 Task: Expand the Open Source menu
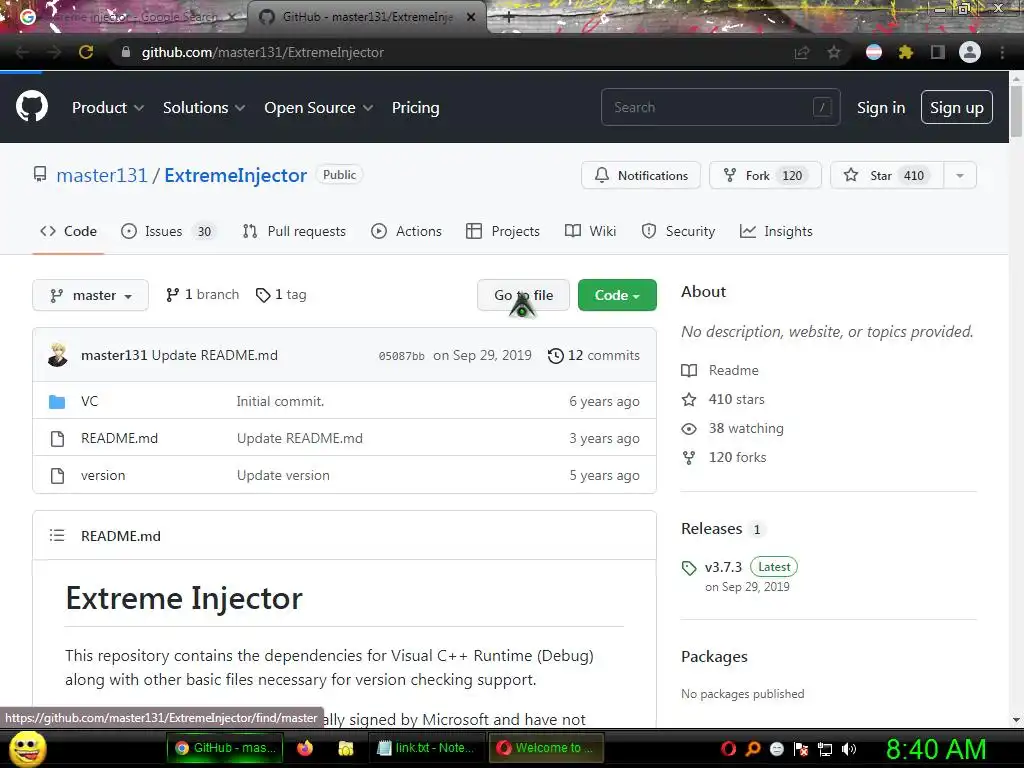click(319, 108)
